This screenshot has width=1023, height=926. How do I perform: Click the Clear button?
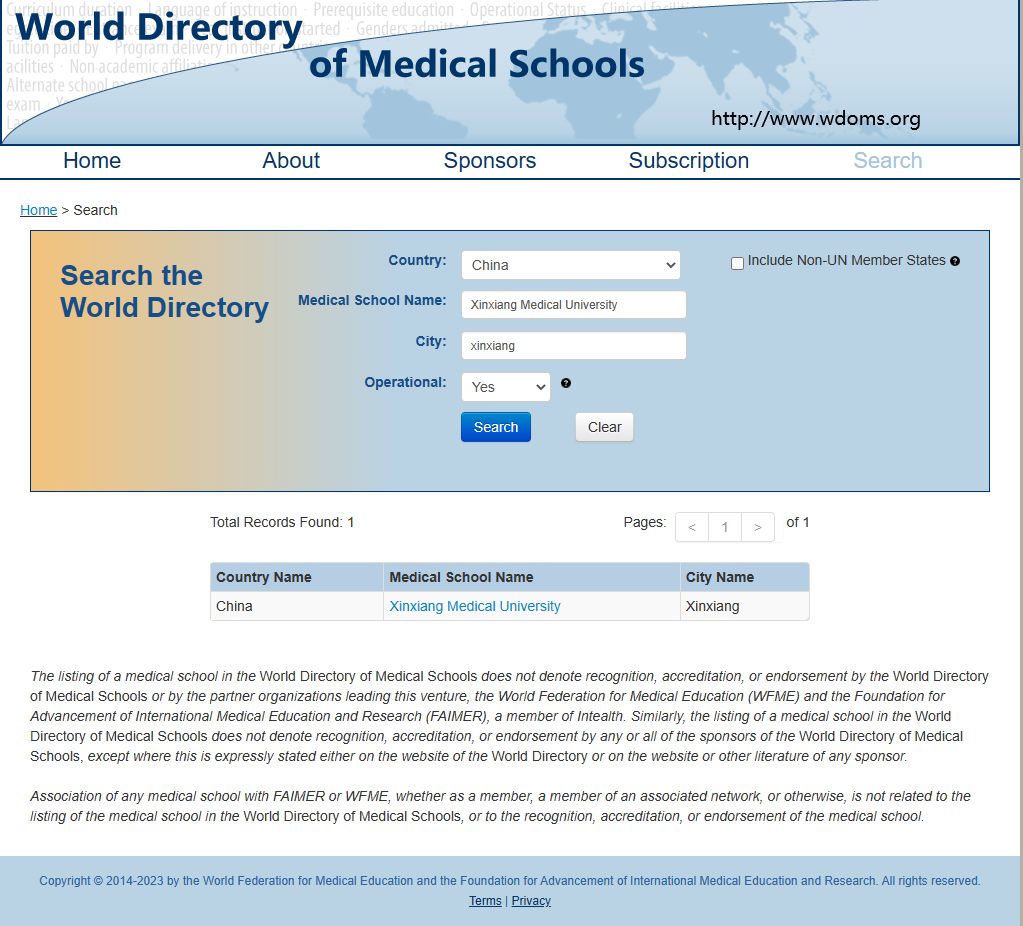pos(604,427)
